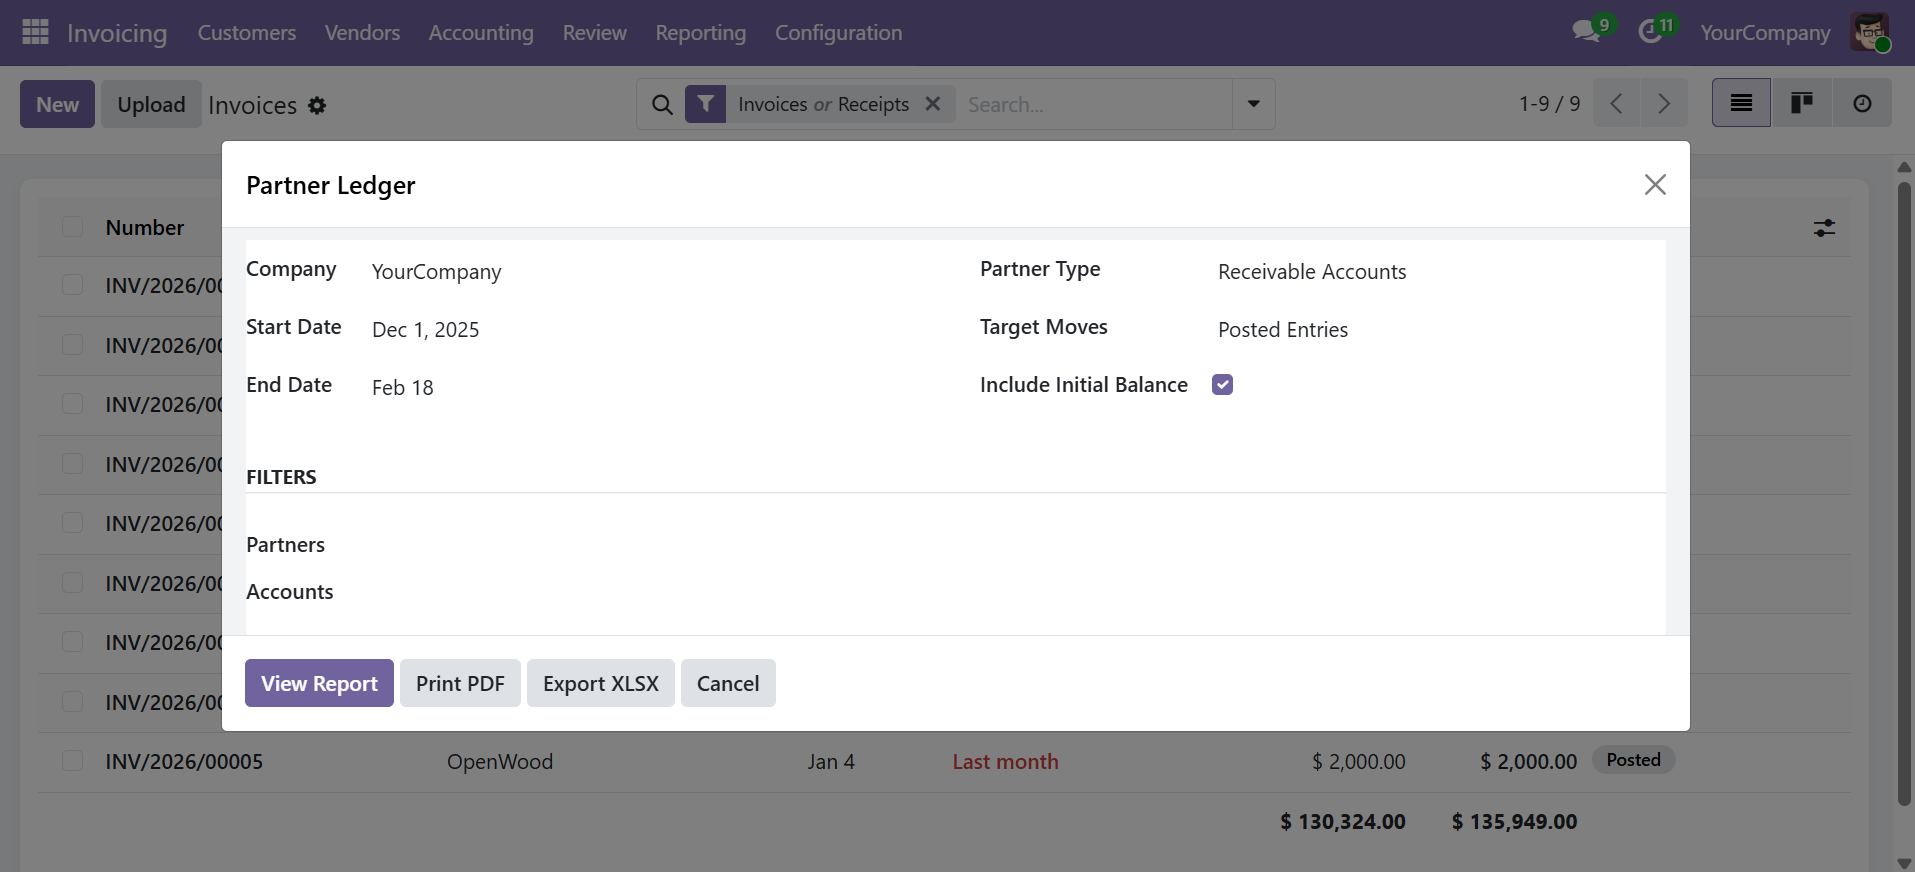The width and height of the screenshot is (1915, 872).
Task: Remove the Invoices or Receipts filter
Action: [933, 104]
